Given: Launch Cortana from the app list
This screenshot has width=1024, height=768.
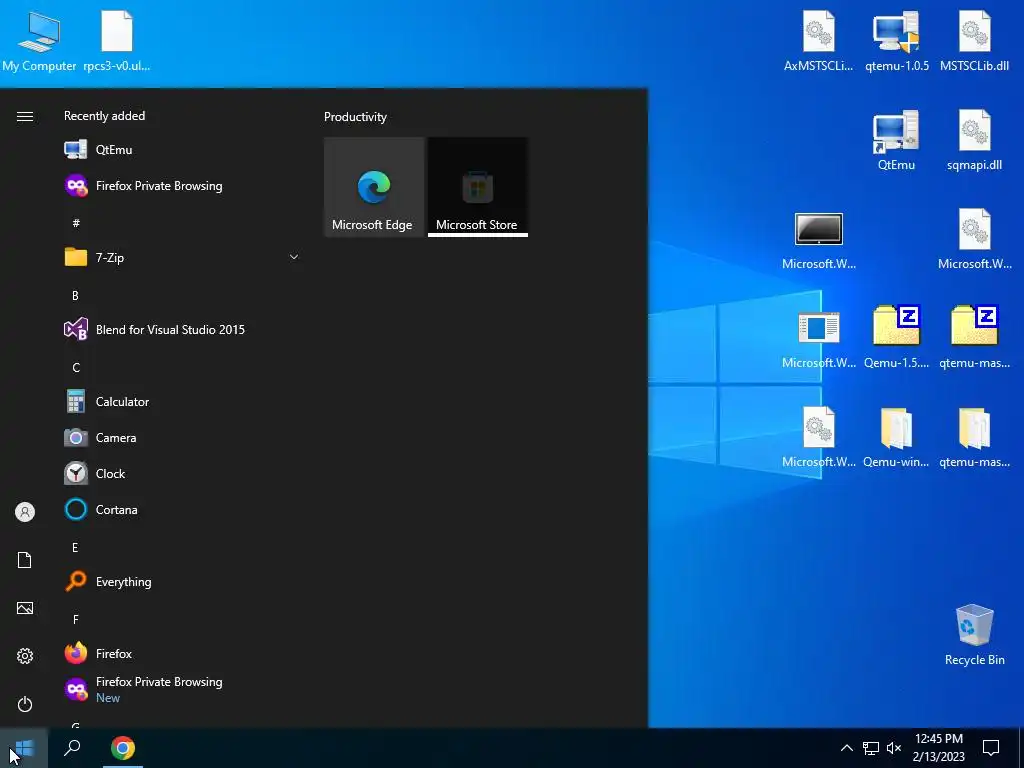Looking at the screenshot, I should click(x=182, y=509).
